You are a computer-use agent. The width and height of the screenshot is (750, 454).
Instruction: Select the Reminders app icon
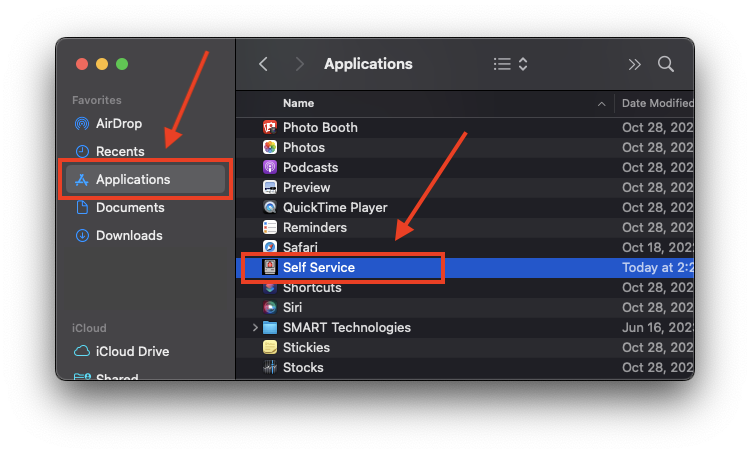pos(270,227)
